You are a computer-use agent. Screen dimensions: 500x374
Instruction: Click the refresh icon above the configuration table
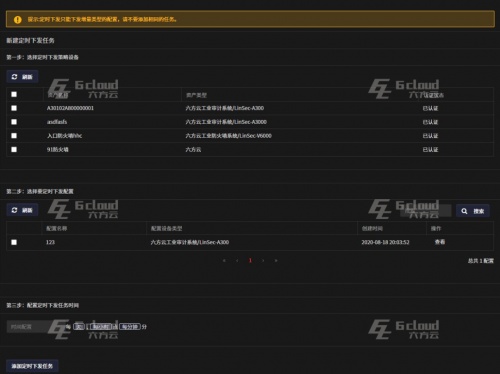(x=14, y=210)
